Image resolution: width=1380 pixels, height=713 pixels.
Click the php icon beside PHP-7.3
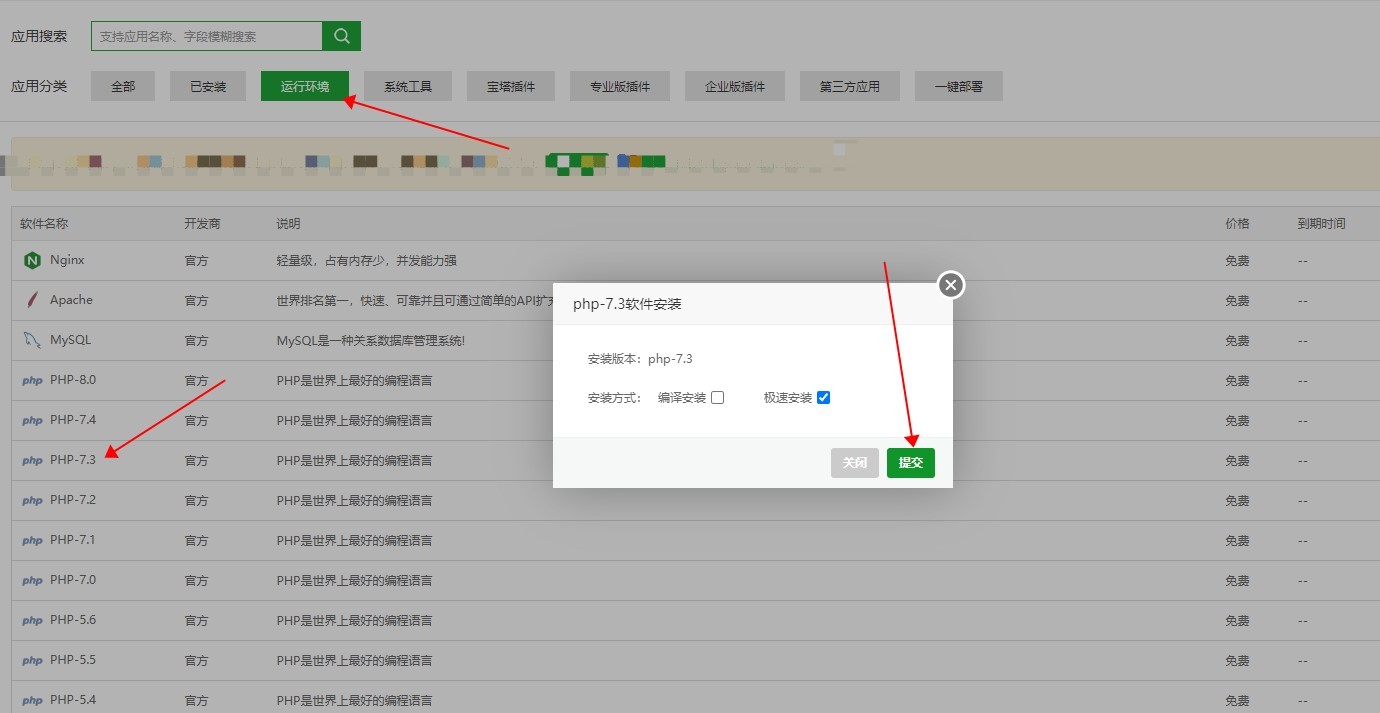pos(32,461)
